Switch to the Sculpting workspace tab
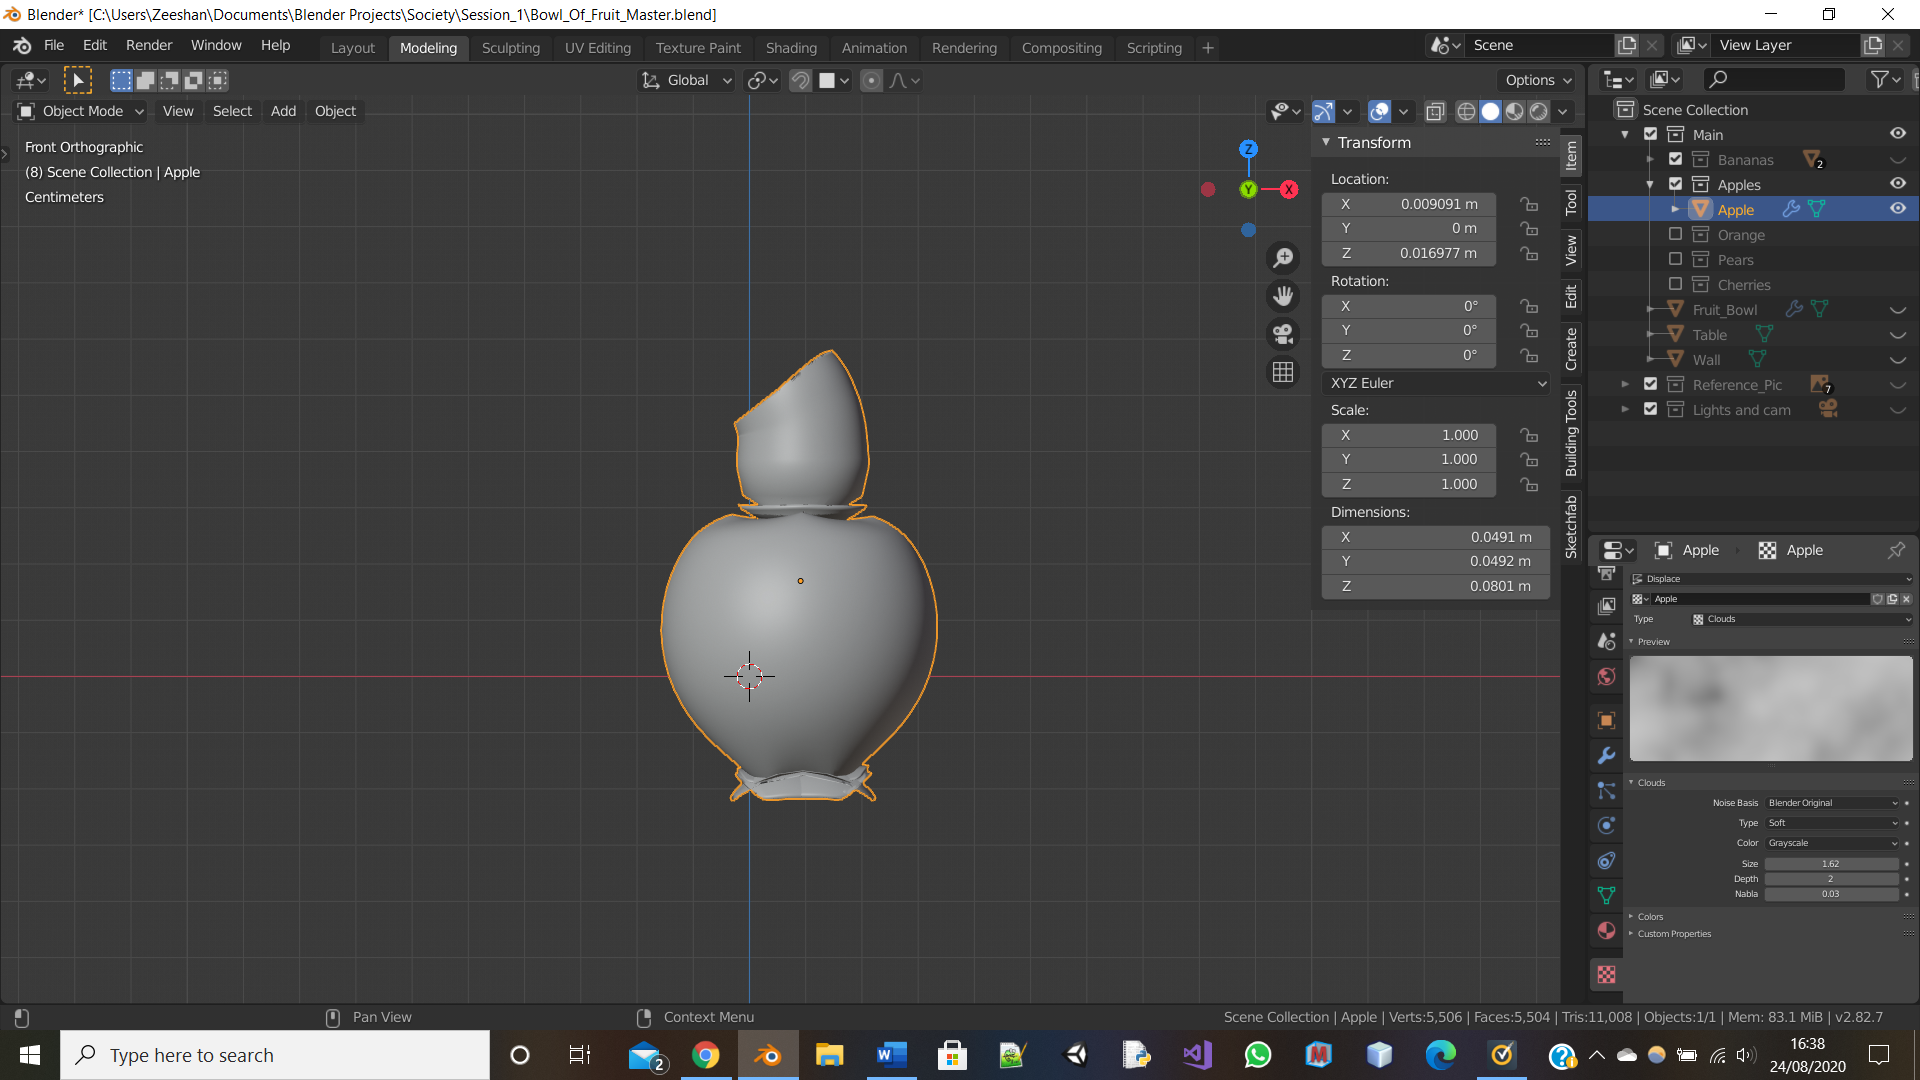This screenshot has width=1920, height=1080. 510,47
